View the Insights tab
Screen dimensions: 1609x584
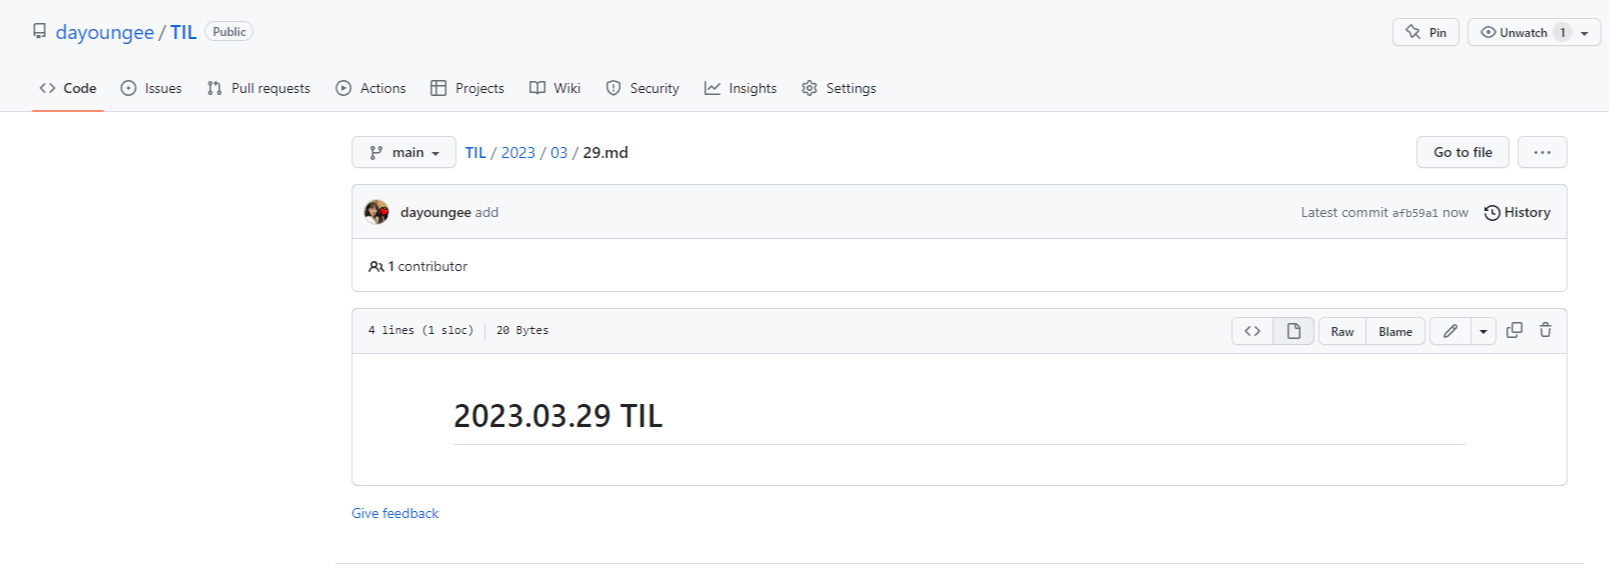740,88
